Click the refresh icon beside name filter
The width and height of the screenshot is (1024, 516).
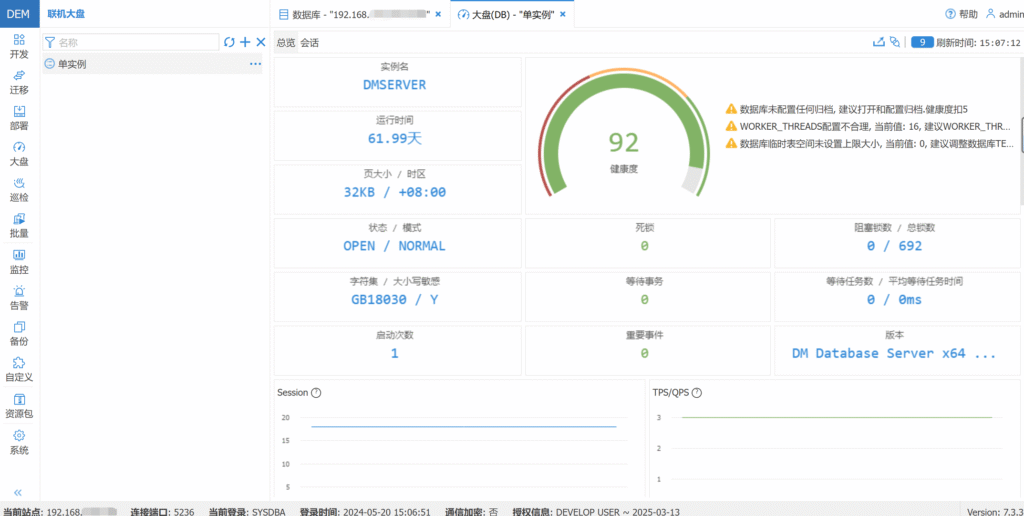[229, 42]
